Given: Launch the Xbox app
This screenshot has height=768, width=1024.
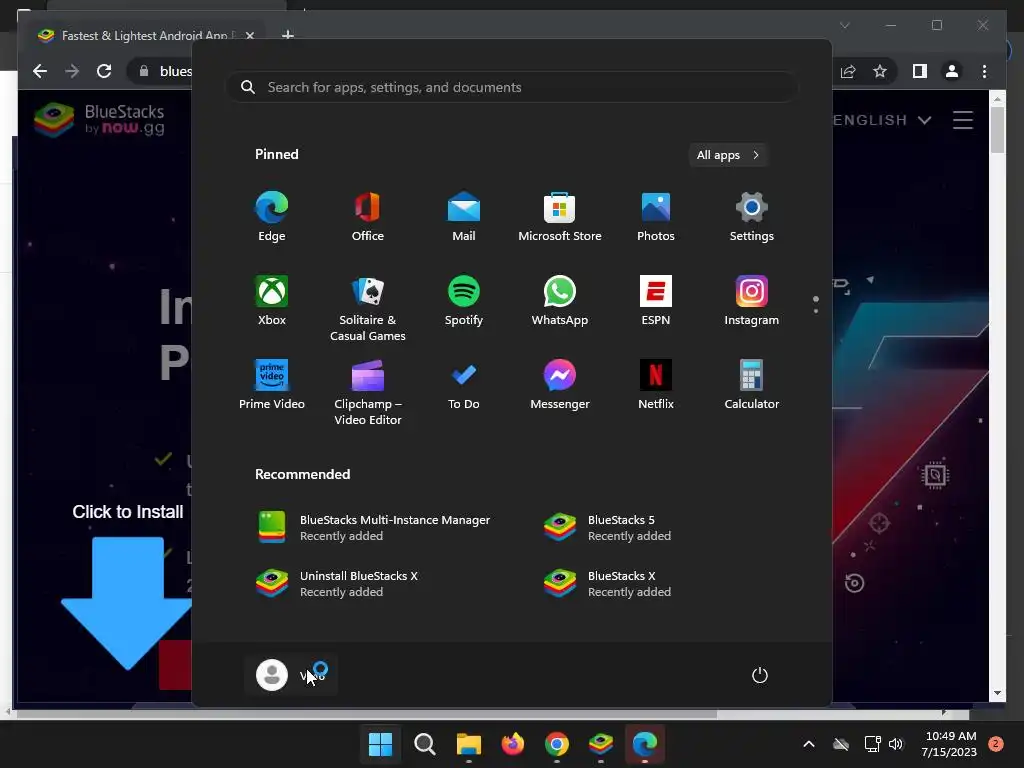Looking at the screenshot, I should [272, 300].
